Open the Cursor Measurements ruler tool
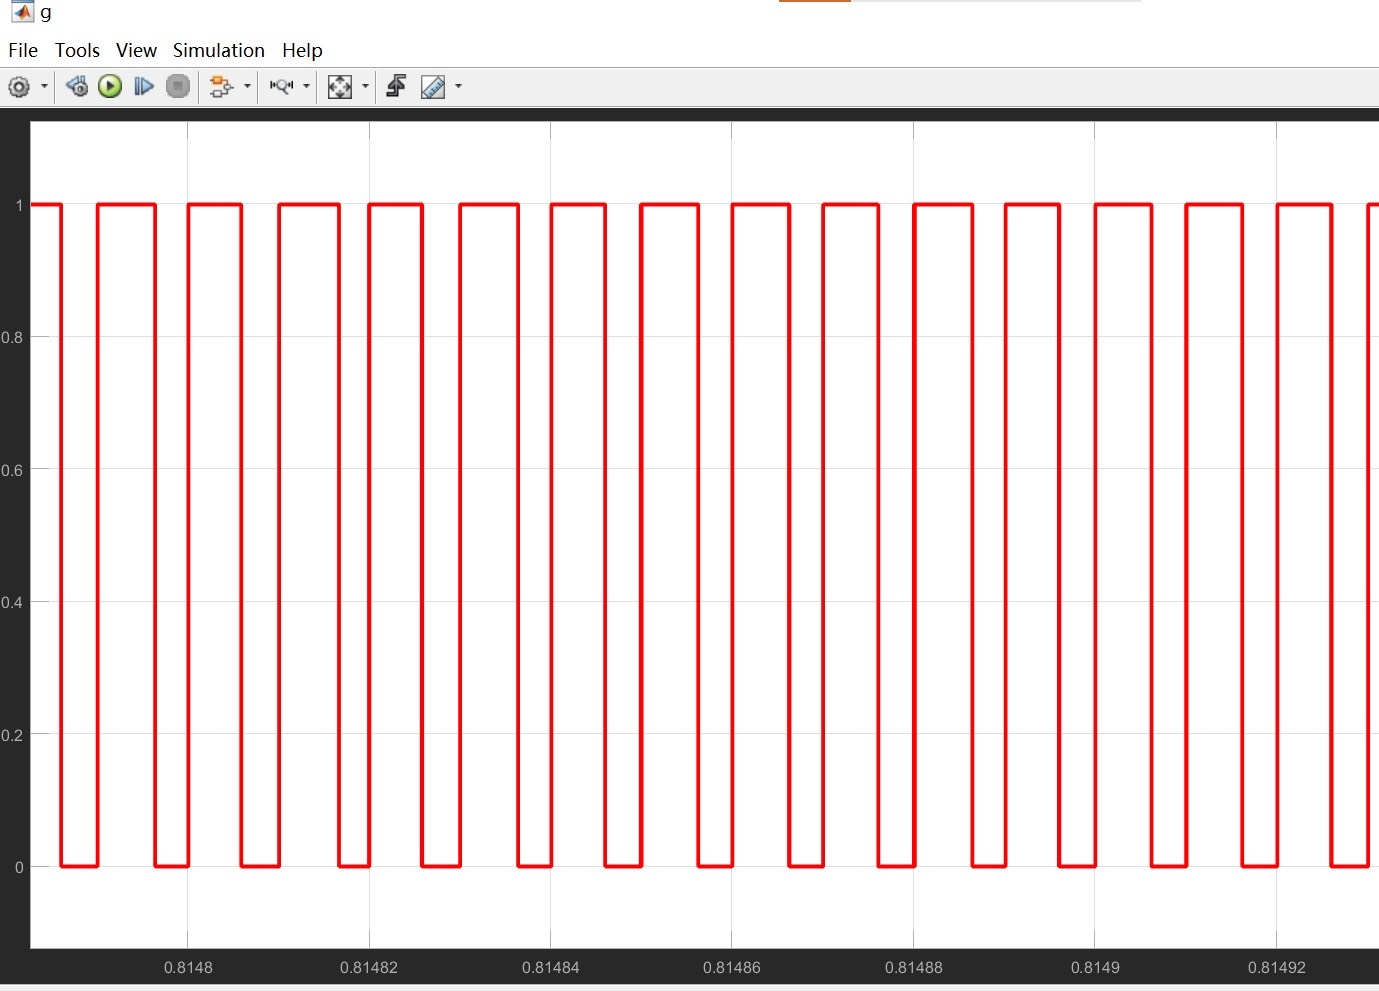The image size is (1379, 991). point(433,87)
